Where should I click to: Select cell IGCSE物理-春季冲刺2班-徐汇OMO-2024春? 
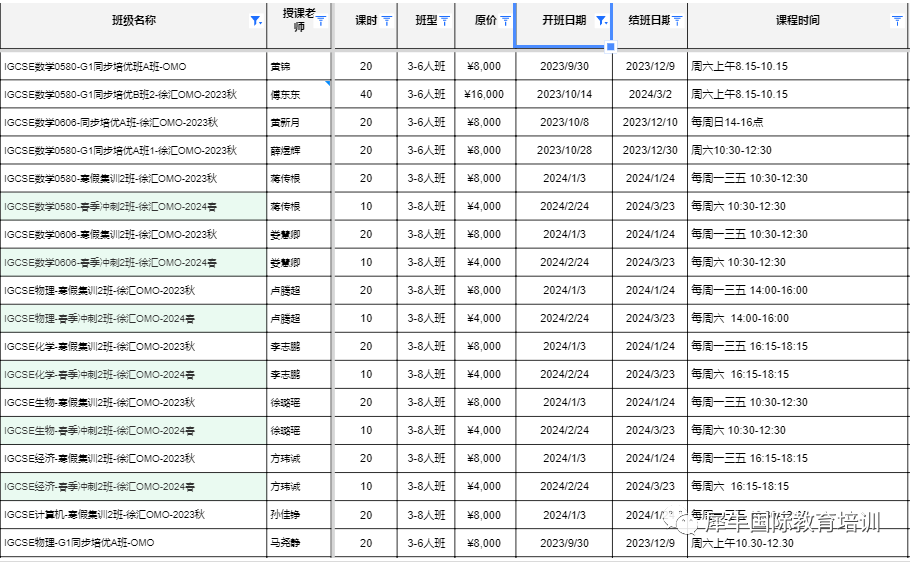pyautogui.click(x=133, y=318)
